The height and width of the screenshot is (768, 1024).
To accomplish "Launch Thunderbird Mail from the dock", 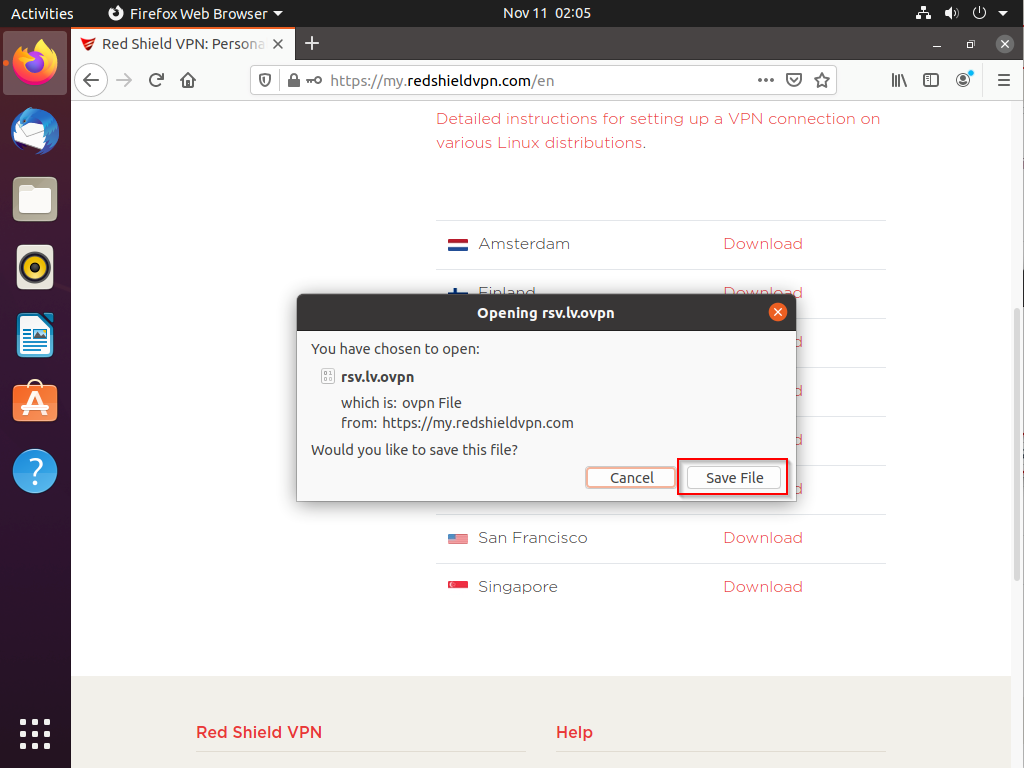I will coord(35,132).
